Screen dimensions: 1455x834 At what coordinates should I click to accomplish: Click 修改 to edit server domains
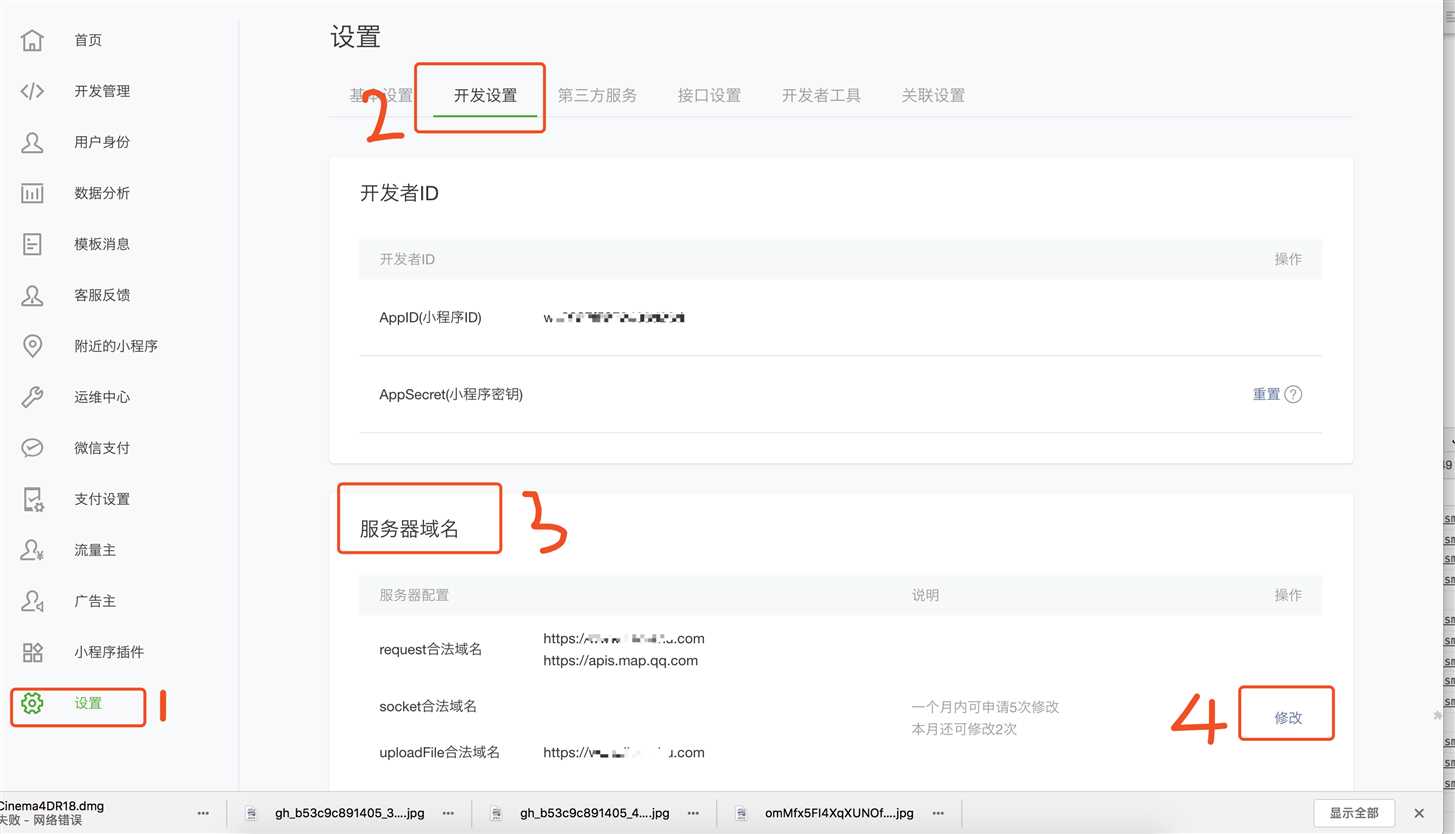1288,718
